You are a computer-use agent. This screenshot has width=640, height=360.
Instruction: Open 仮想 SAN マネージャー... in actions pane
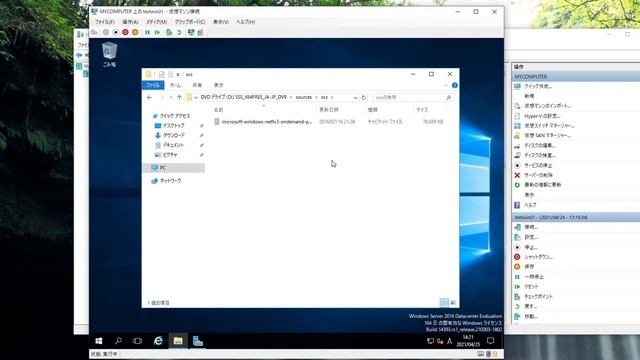(x=547, y=136)
